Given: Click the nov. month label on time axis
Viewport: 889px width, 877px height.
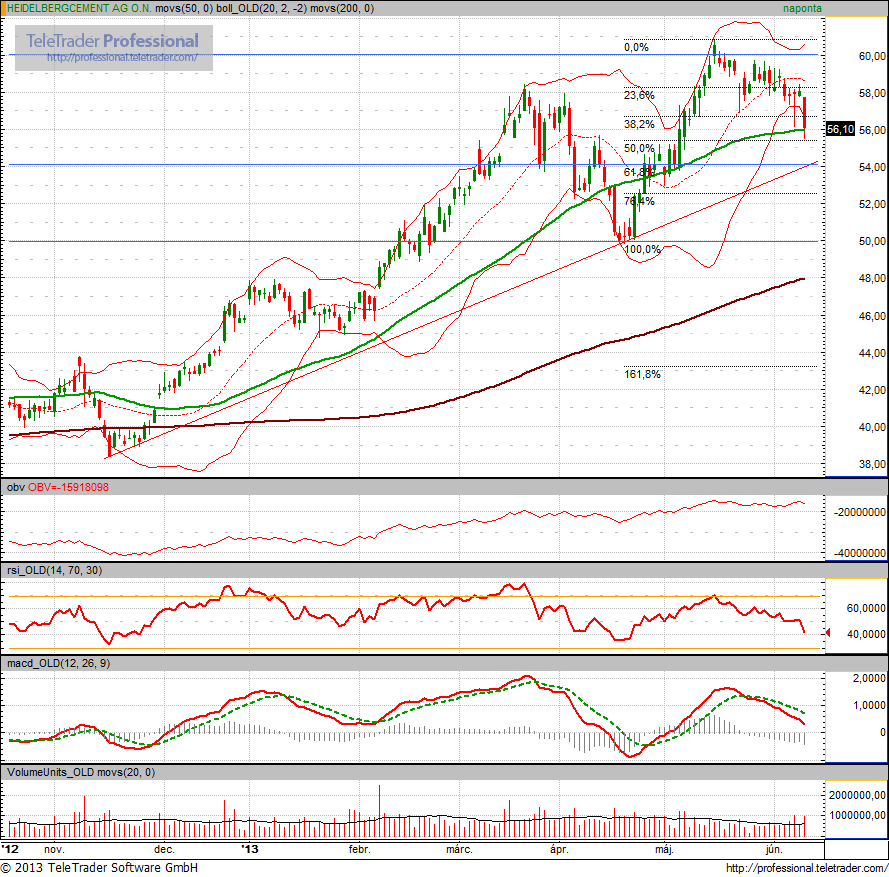Looking at the screenshot, I should [x=54, y=849].
